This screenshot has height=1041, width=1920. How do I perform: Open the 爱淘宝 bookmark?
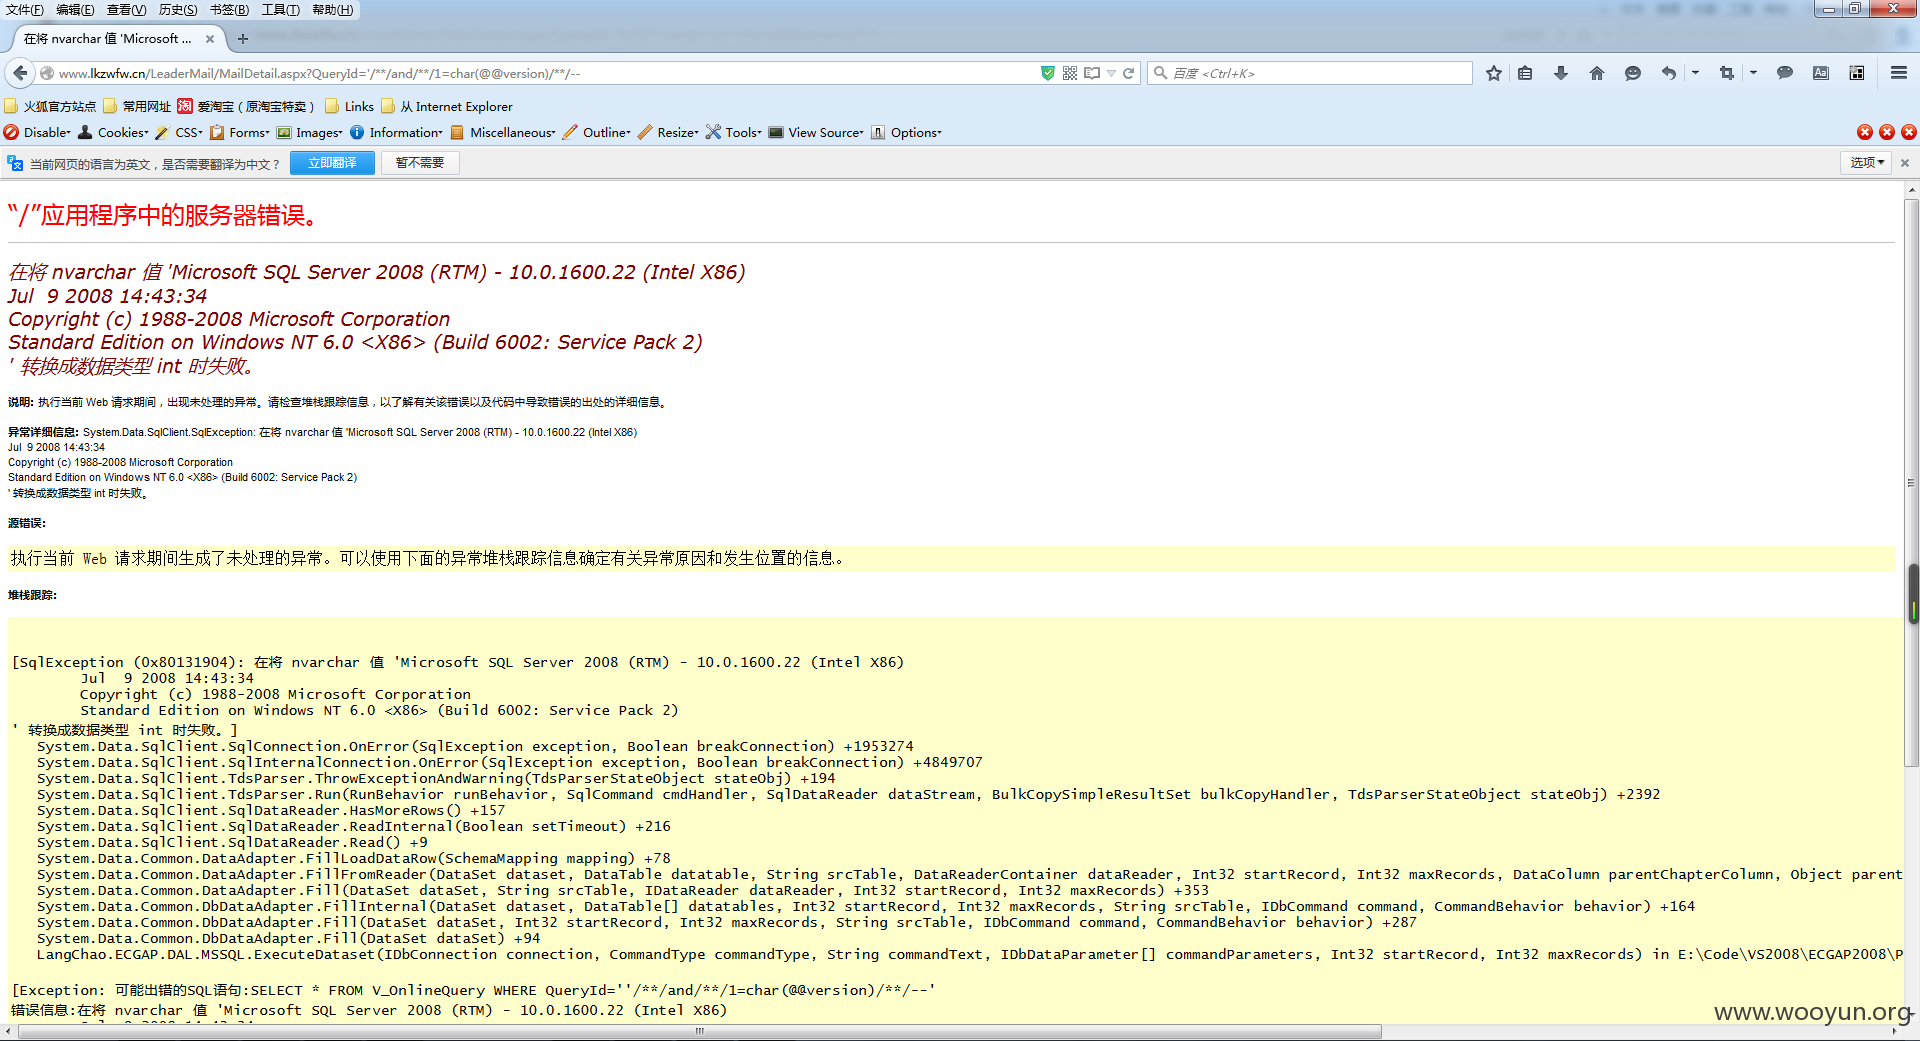click(x=246, y=106)
